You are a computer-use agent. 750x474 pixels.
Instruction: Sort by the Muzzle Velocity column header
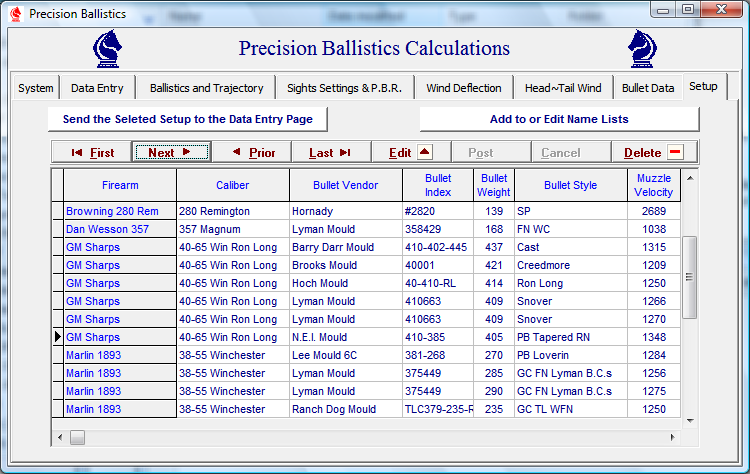click(x=653, y=185)
